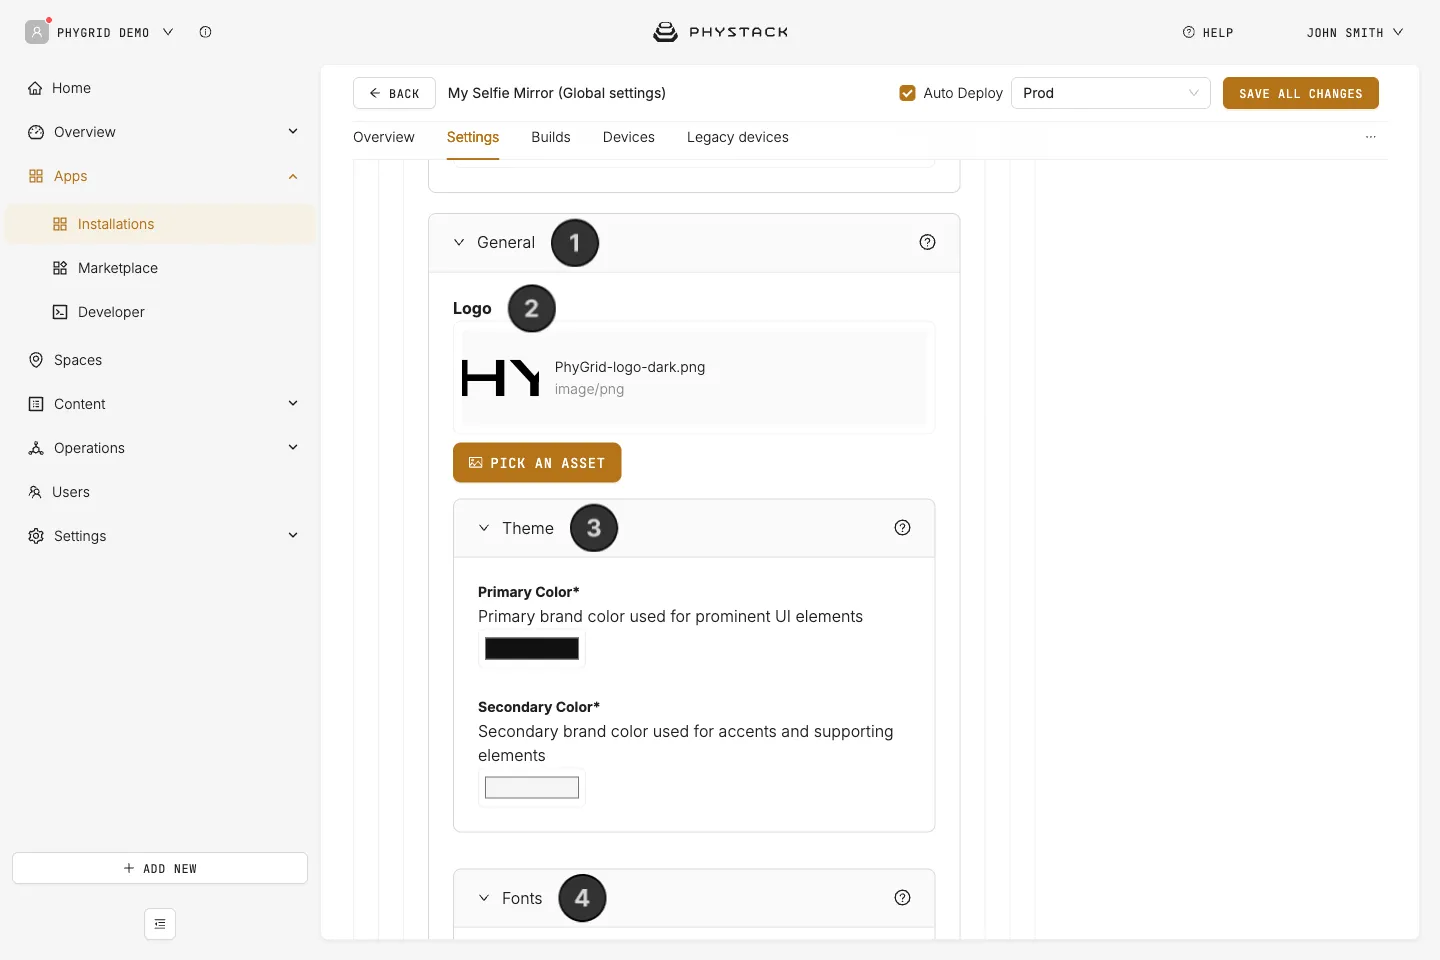Viewport: 1440px width, 960px height.
Task: Collapse the General section
Action: pos(459,242)
